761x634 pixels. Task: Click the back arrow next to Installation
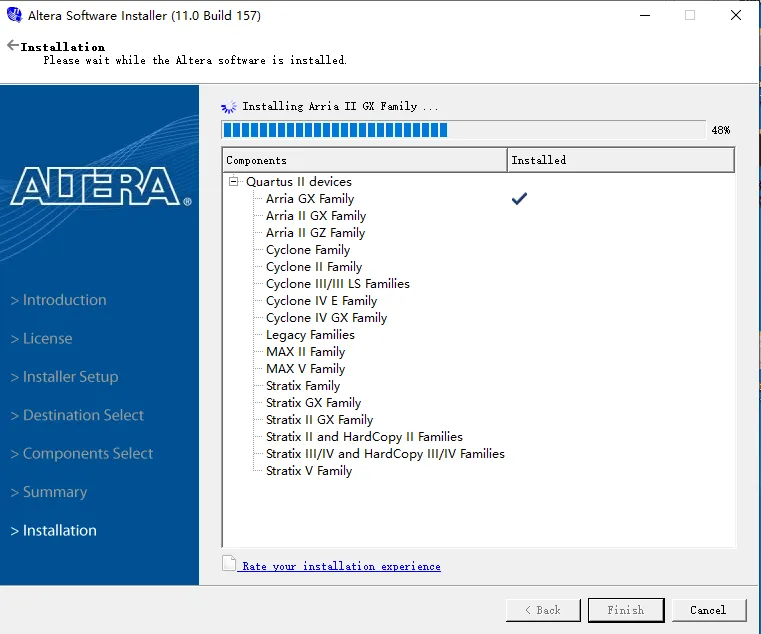[x=13, y=46]
